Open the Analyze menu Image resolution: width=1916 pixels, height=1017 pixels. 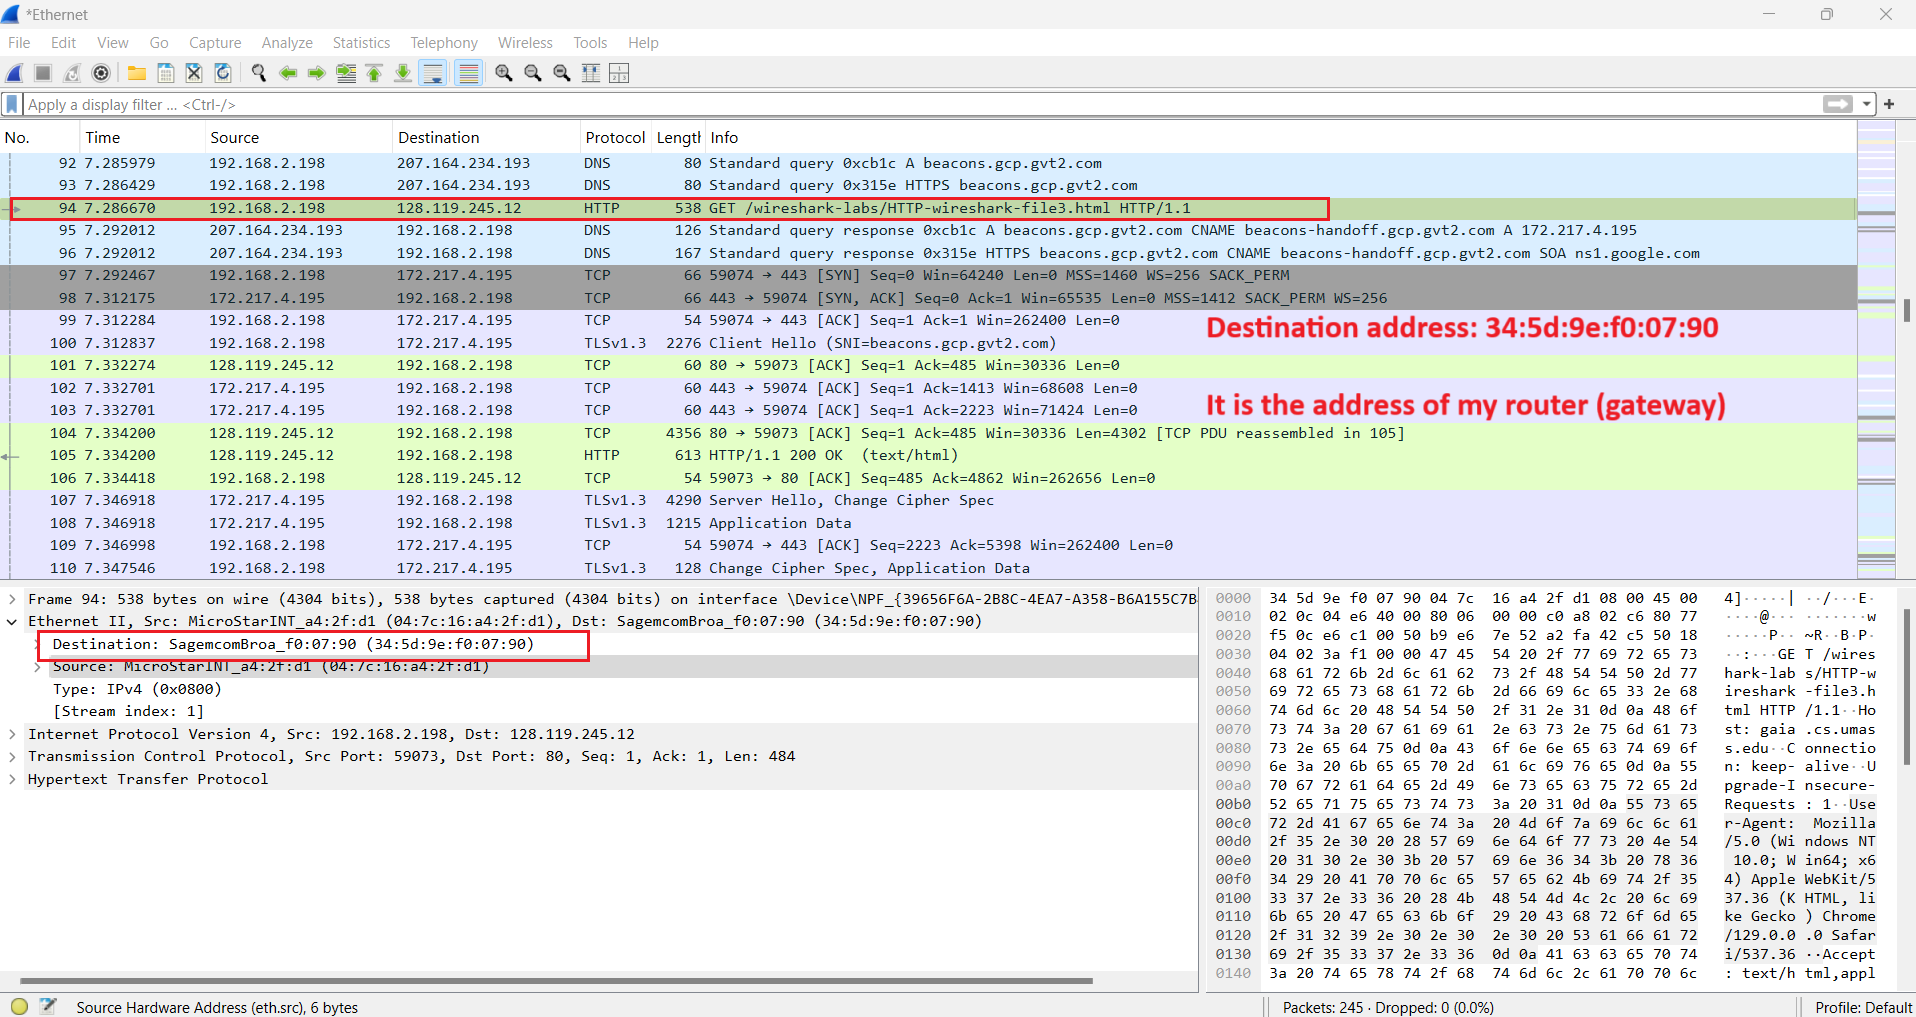287,43
